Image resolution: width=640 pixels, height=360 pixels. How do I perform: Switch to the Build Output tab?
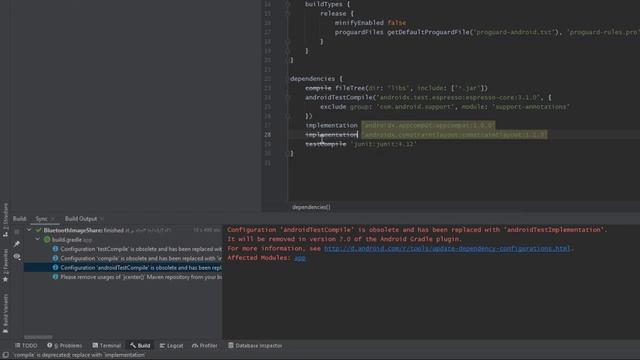(81, 219)
